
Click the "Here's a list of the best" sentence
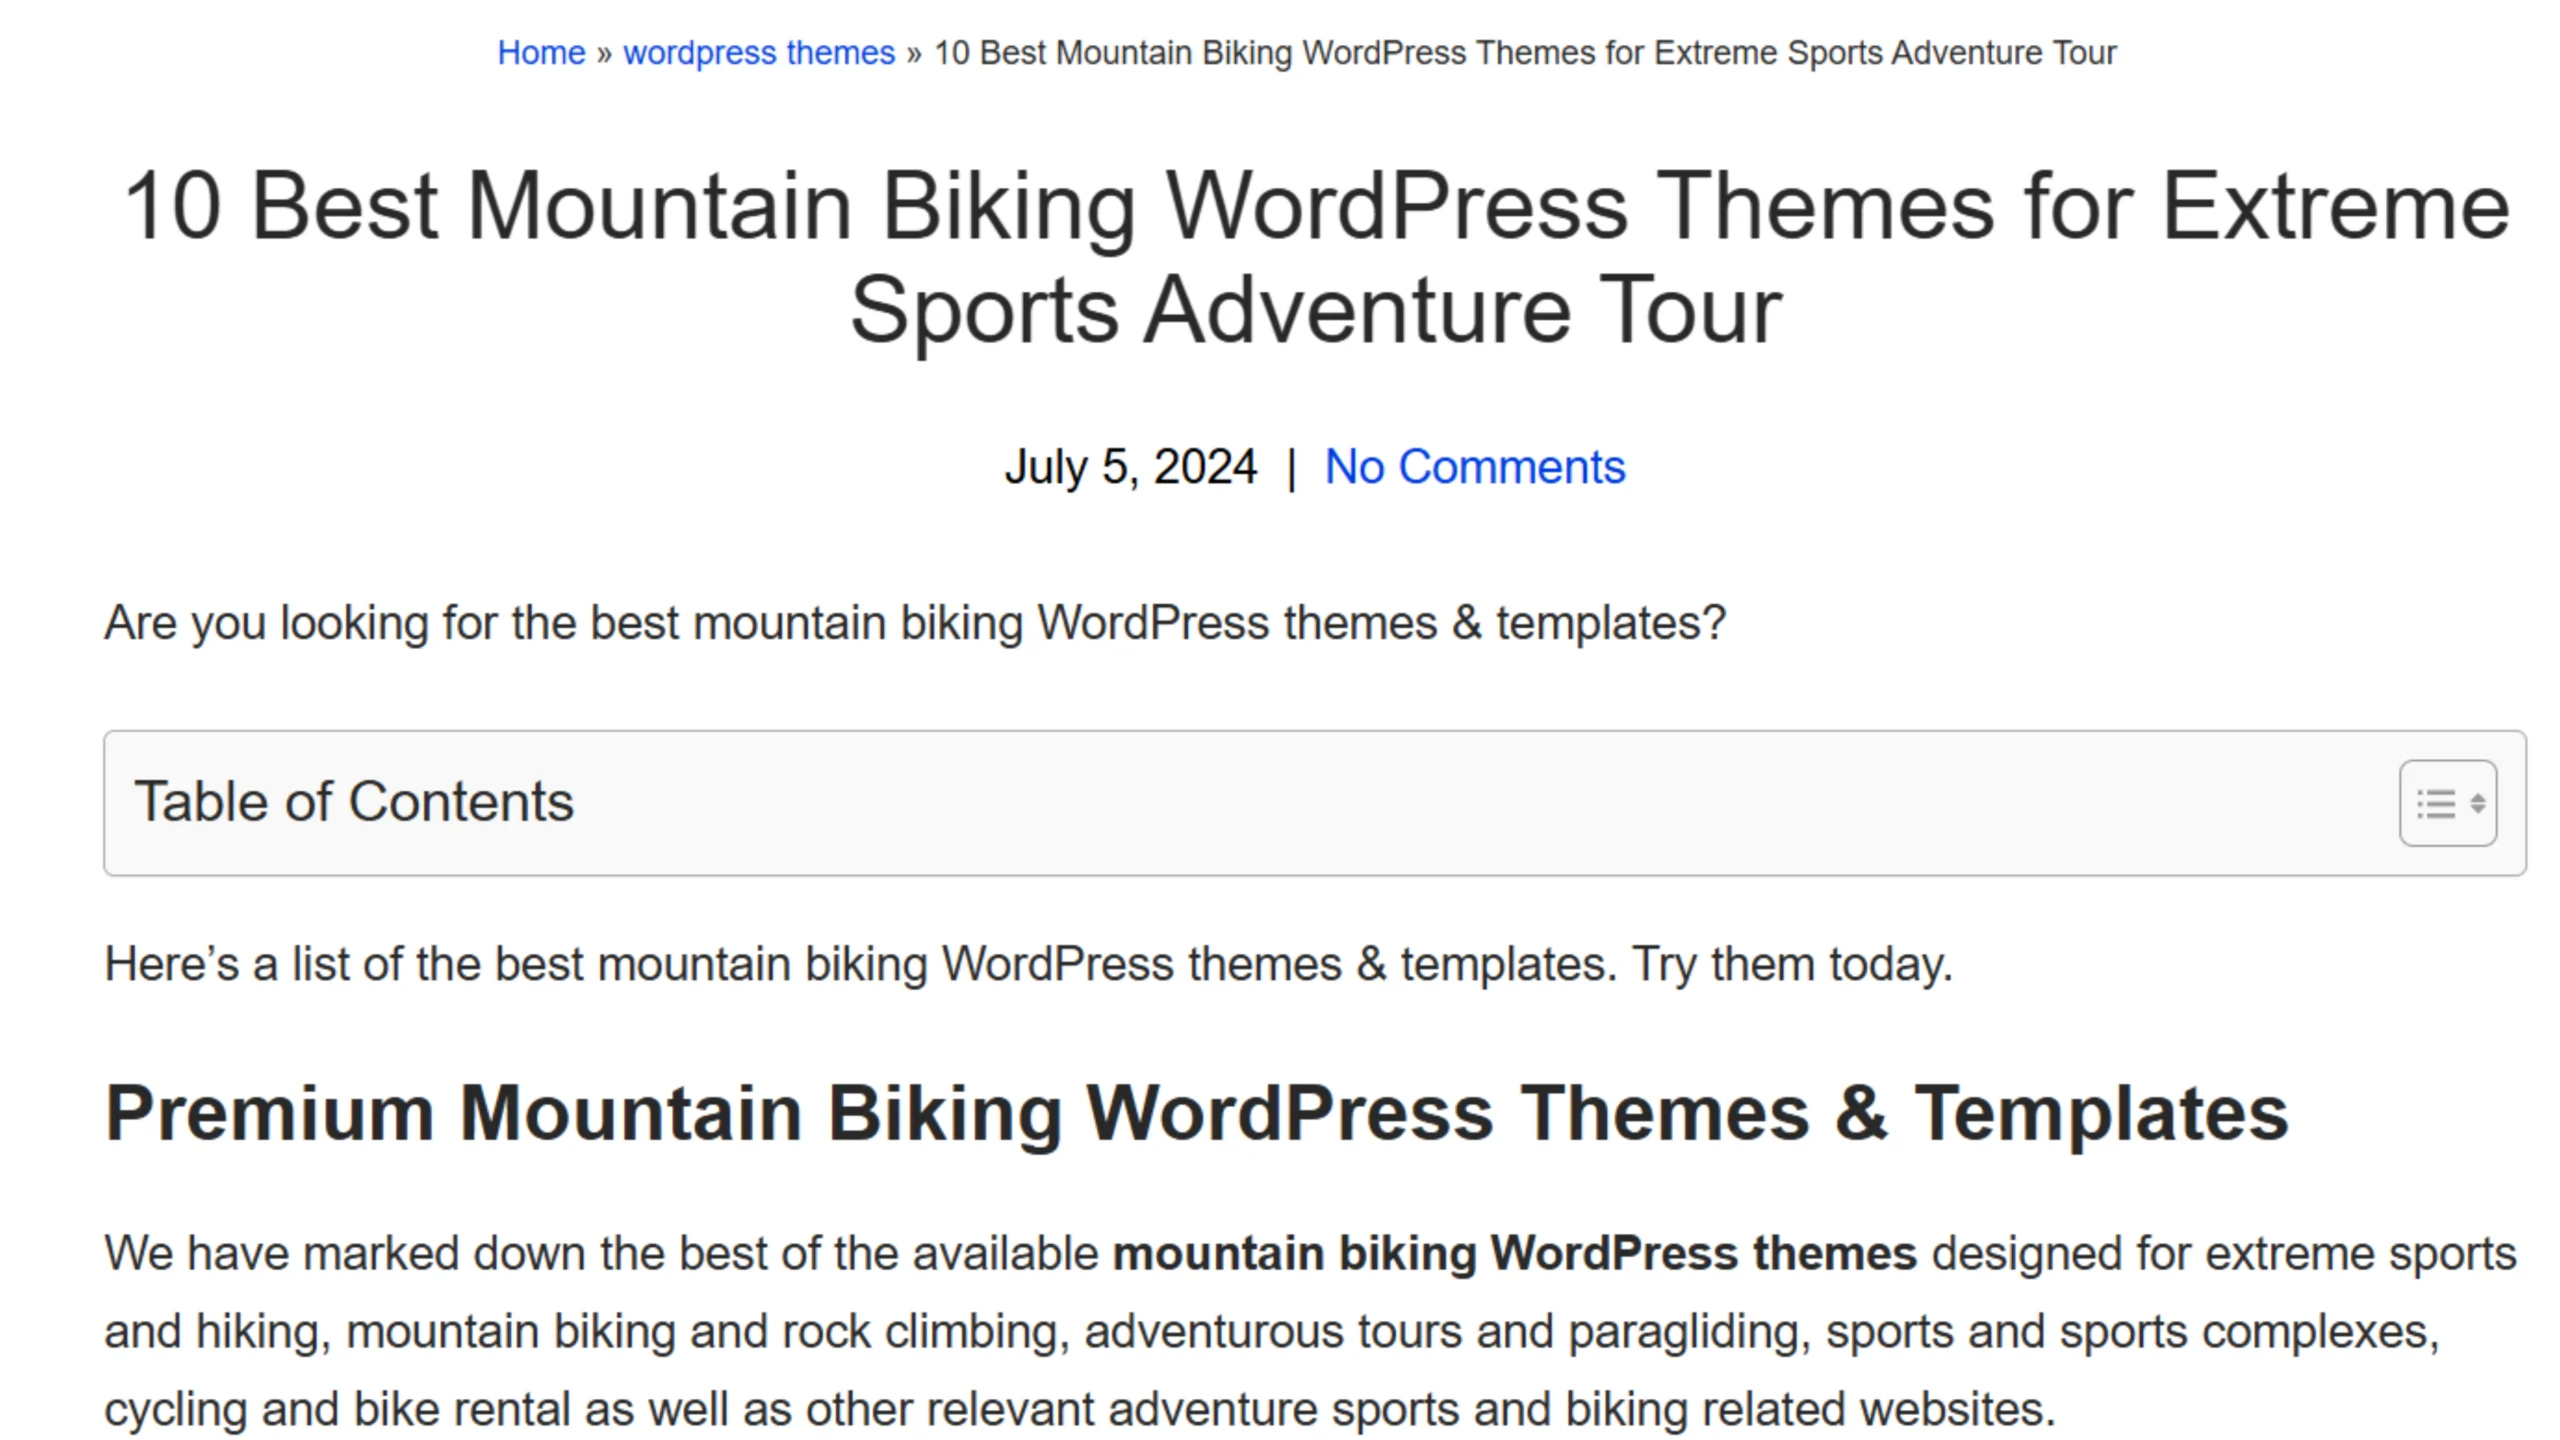pos(860,965)
